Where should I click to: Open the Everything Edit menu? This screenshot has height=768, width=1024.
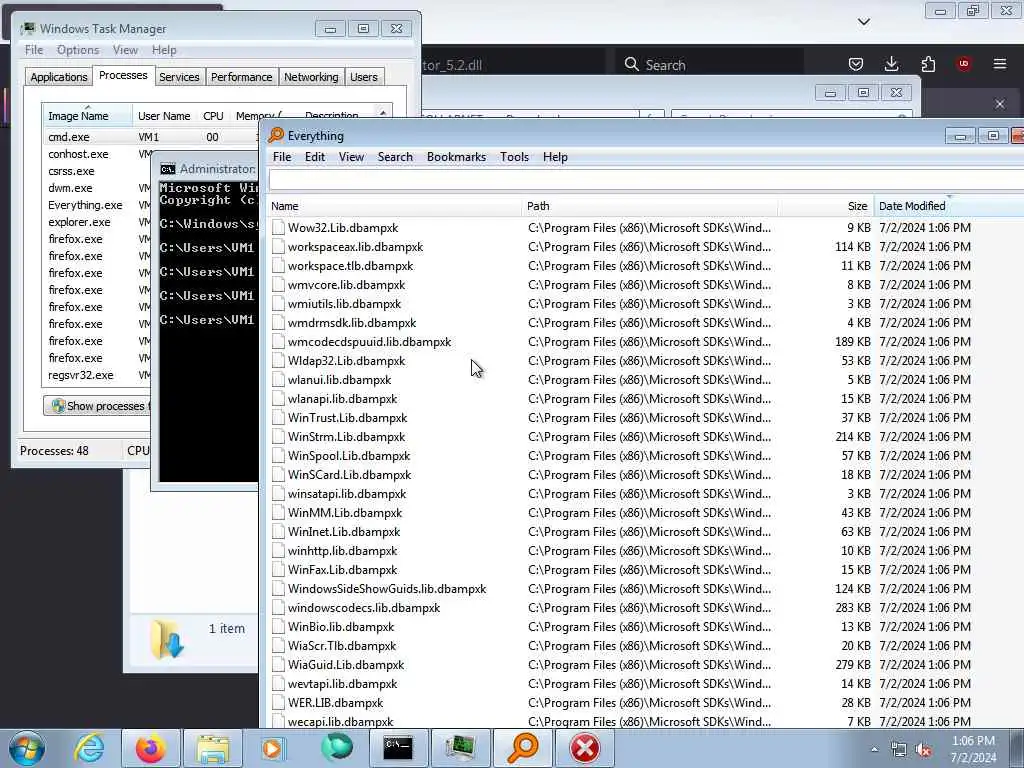pyautogui.click(x=315, y=157)
